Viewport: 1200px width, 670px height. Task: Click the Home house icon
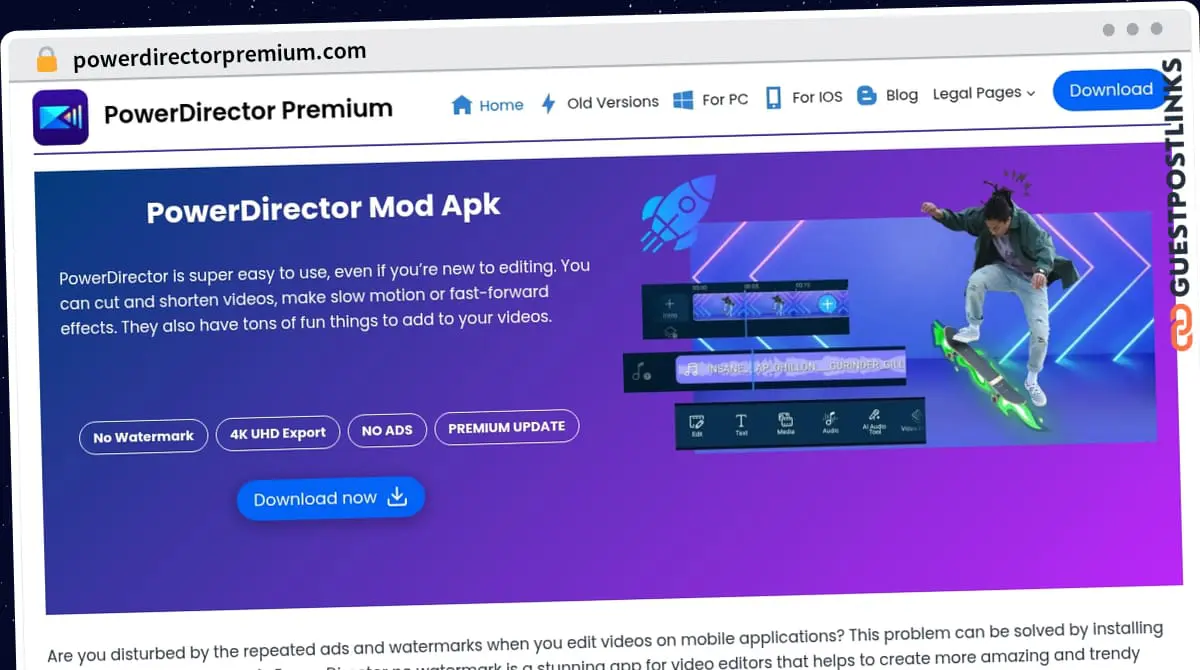tap(461, 105)
